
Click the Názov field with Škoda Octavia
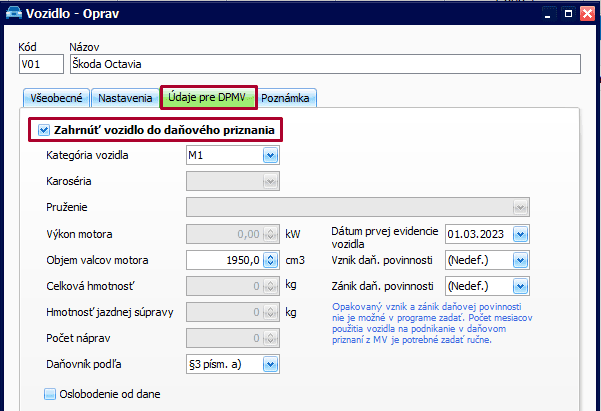click(324, 65)
